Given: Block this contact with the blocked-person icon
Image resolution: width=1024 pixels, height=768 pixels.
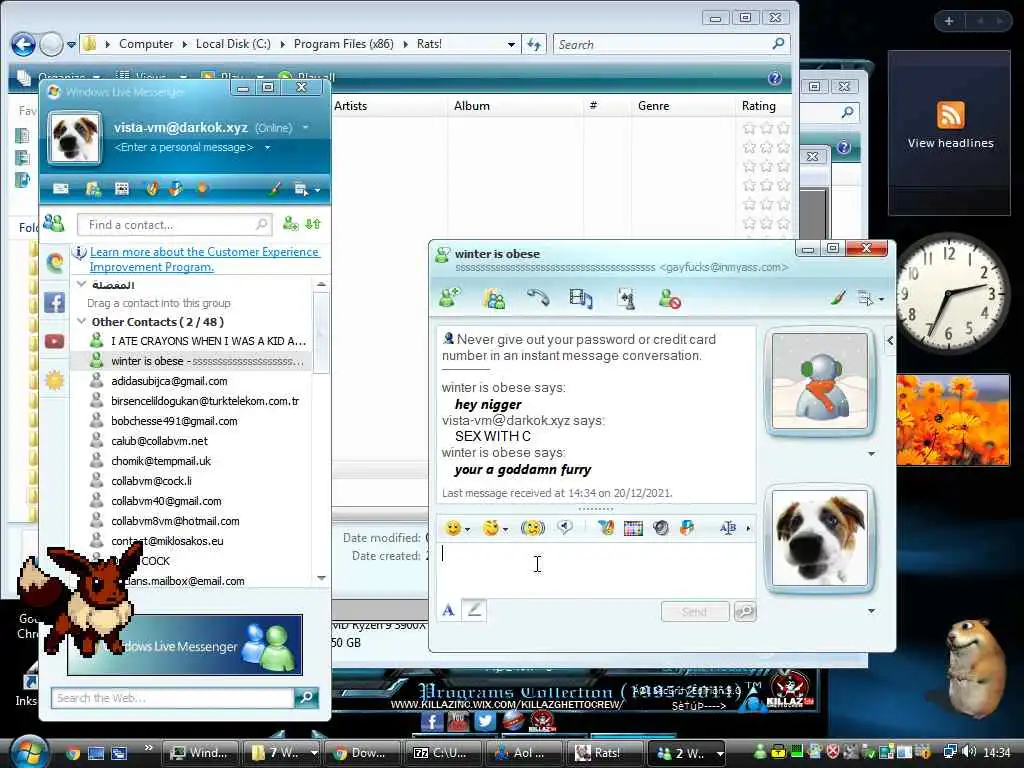Looking at the screenshot, I should click(669, 298).
